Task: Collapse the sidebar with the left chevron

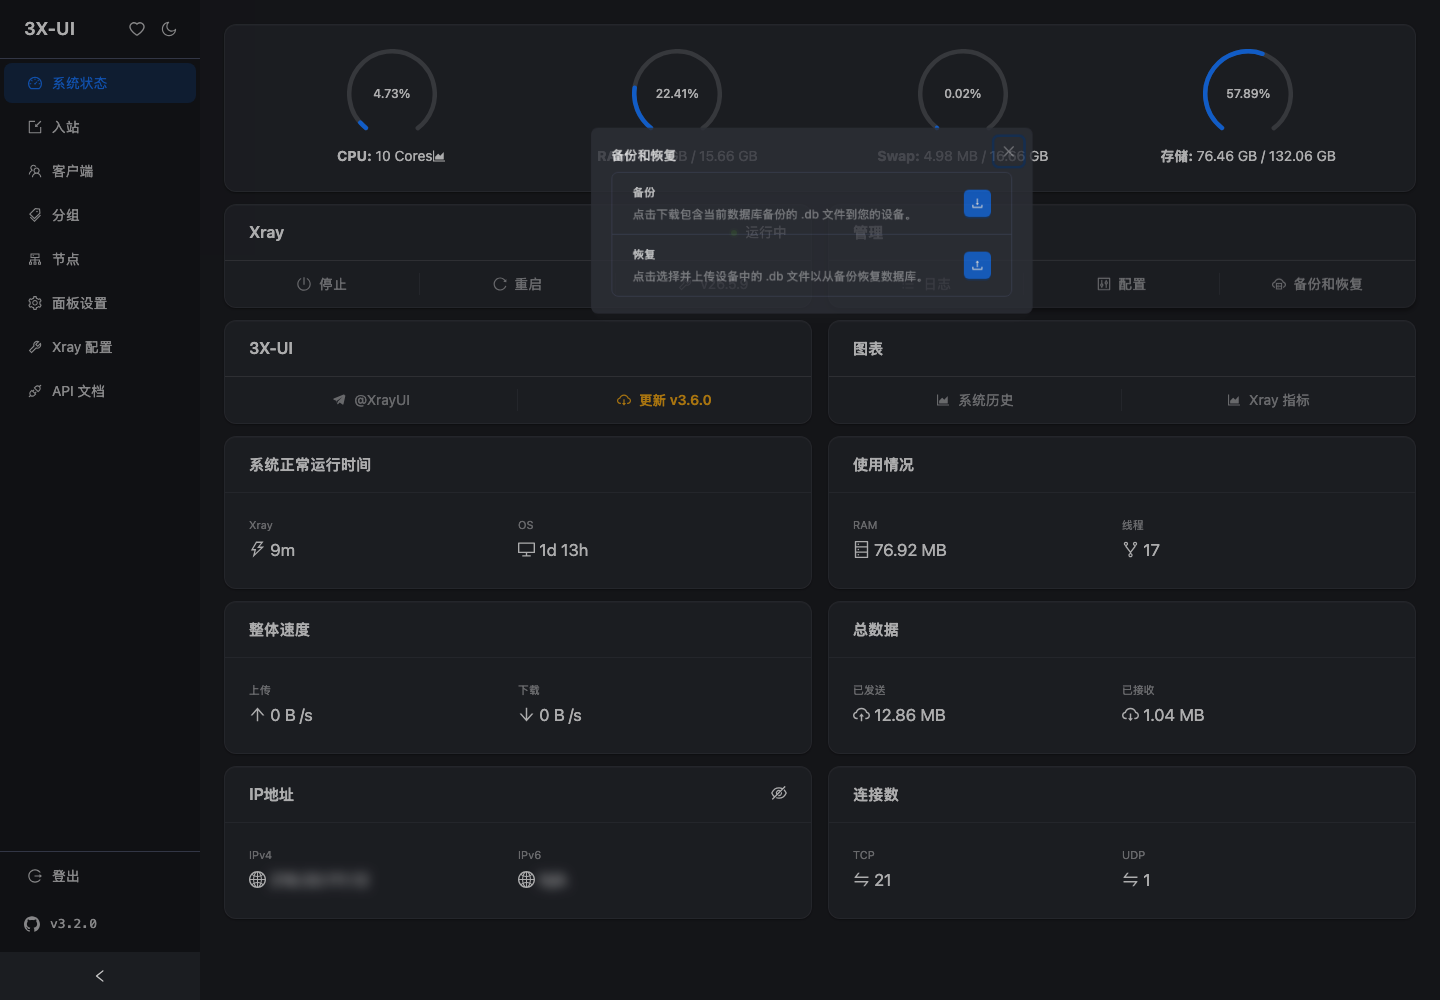Action: tap(100, 976)
